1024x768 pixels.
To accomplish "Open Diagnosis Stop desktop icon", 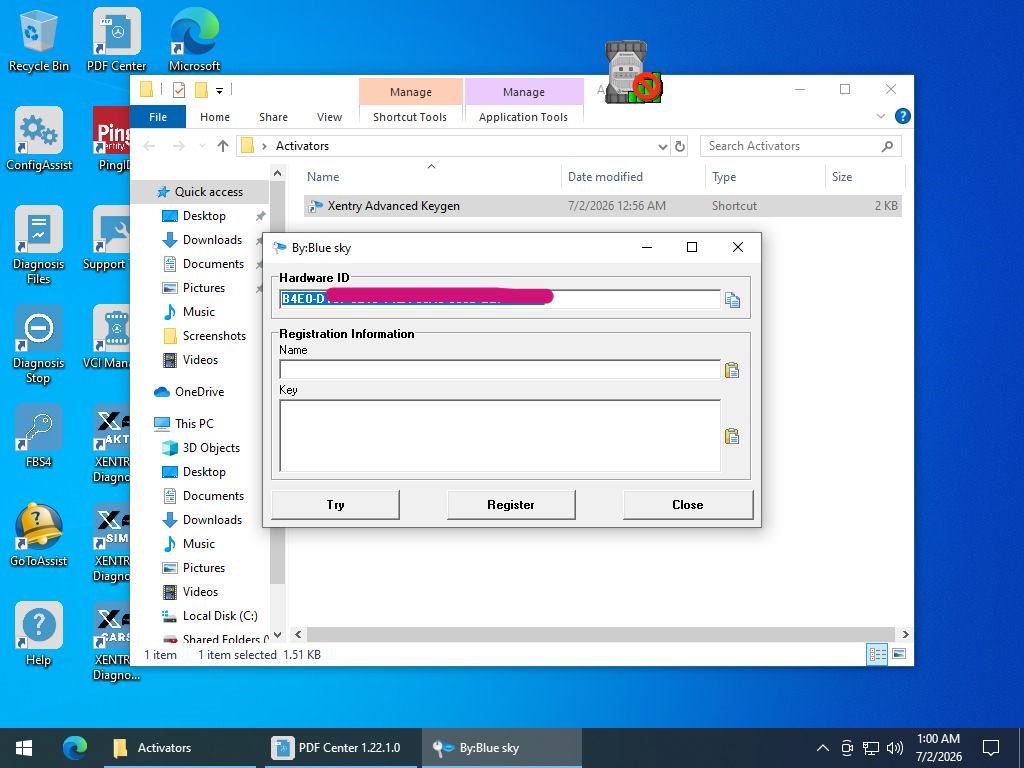I will coord(39,344).
